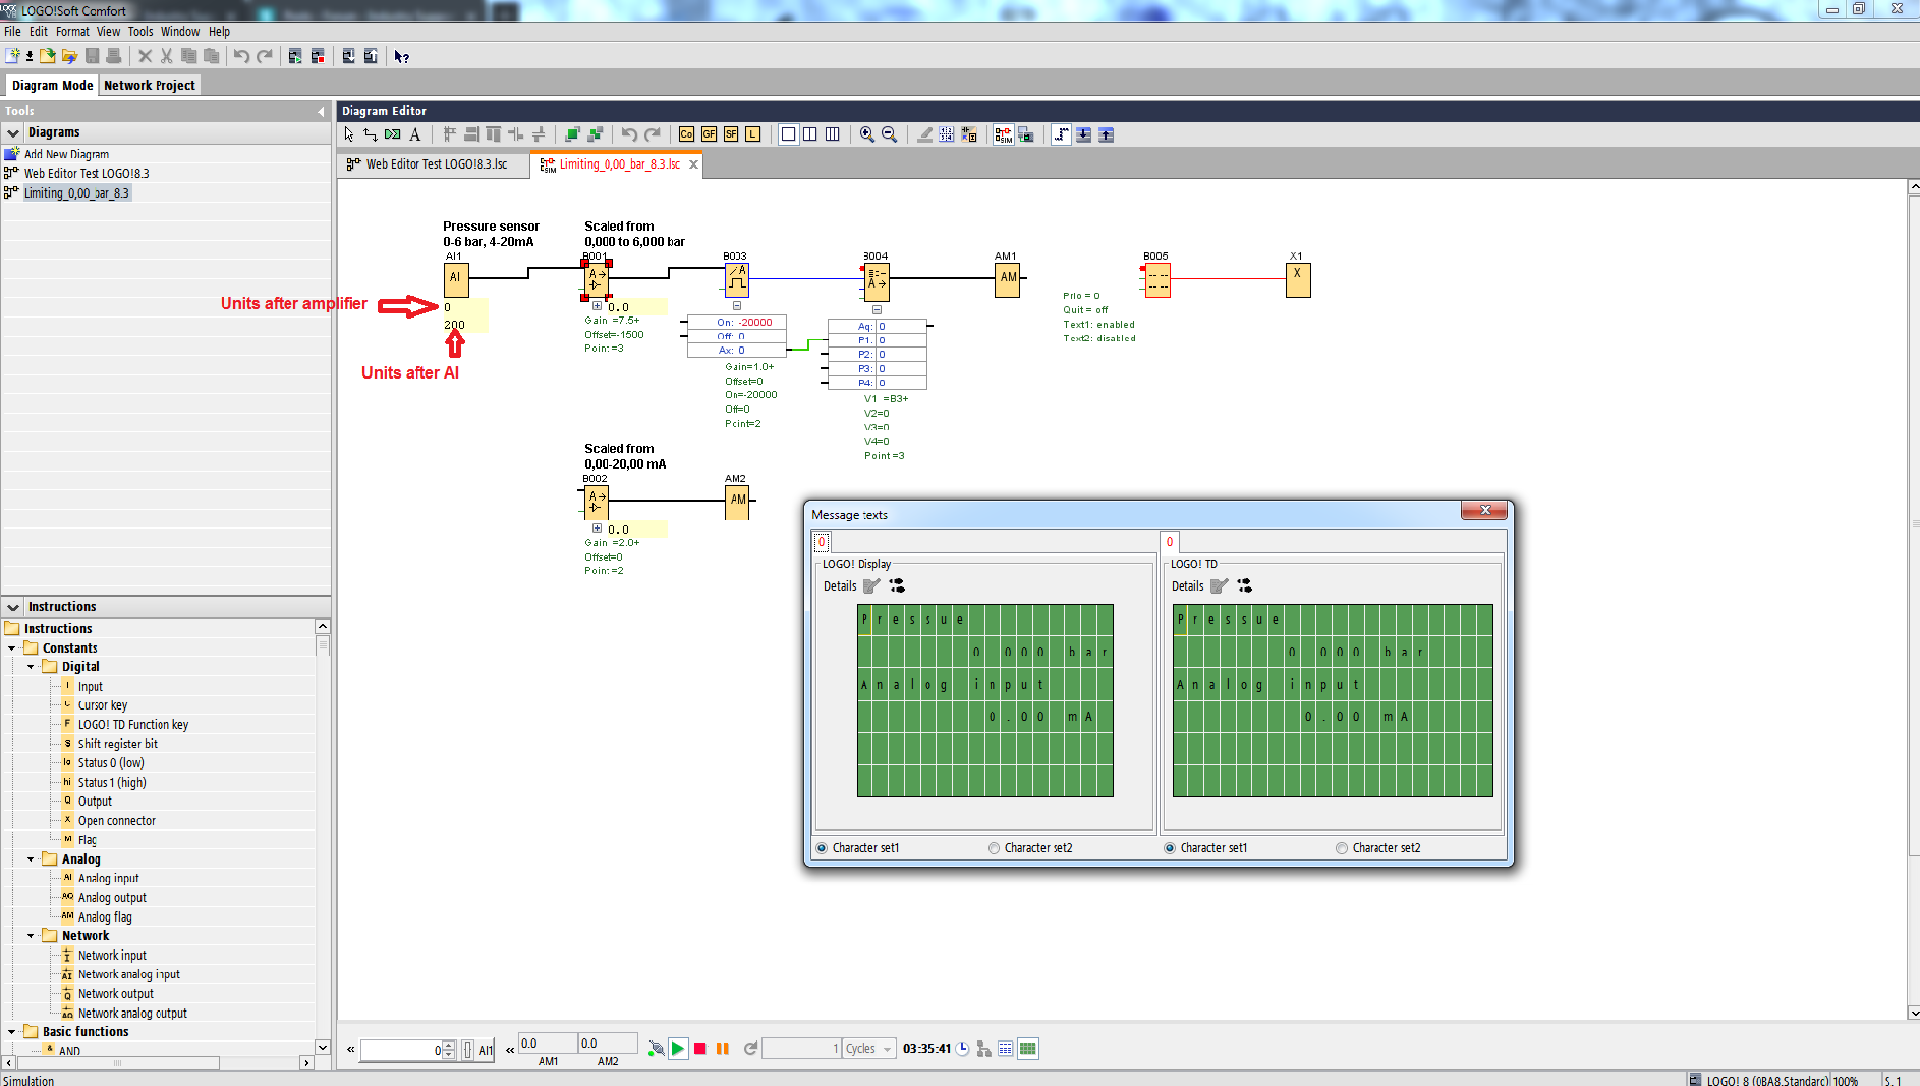Select Character set1 for LOGO! TD
The width and height of the screenshot is (1920, 1086).
[x=1170, y=848]
